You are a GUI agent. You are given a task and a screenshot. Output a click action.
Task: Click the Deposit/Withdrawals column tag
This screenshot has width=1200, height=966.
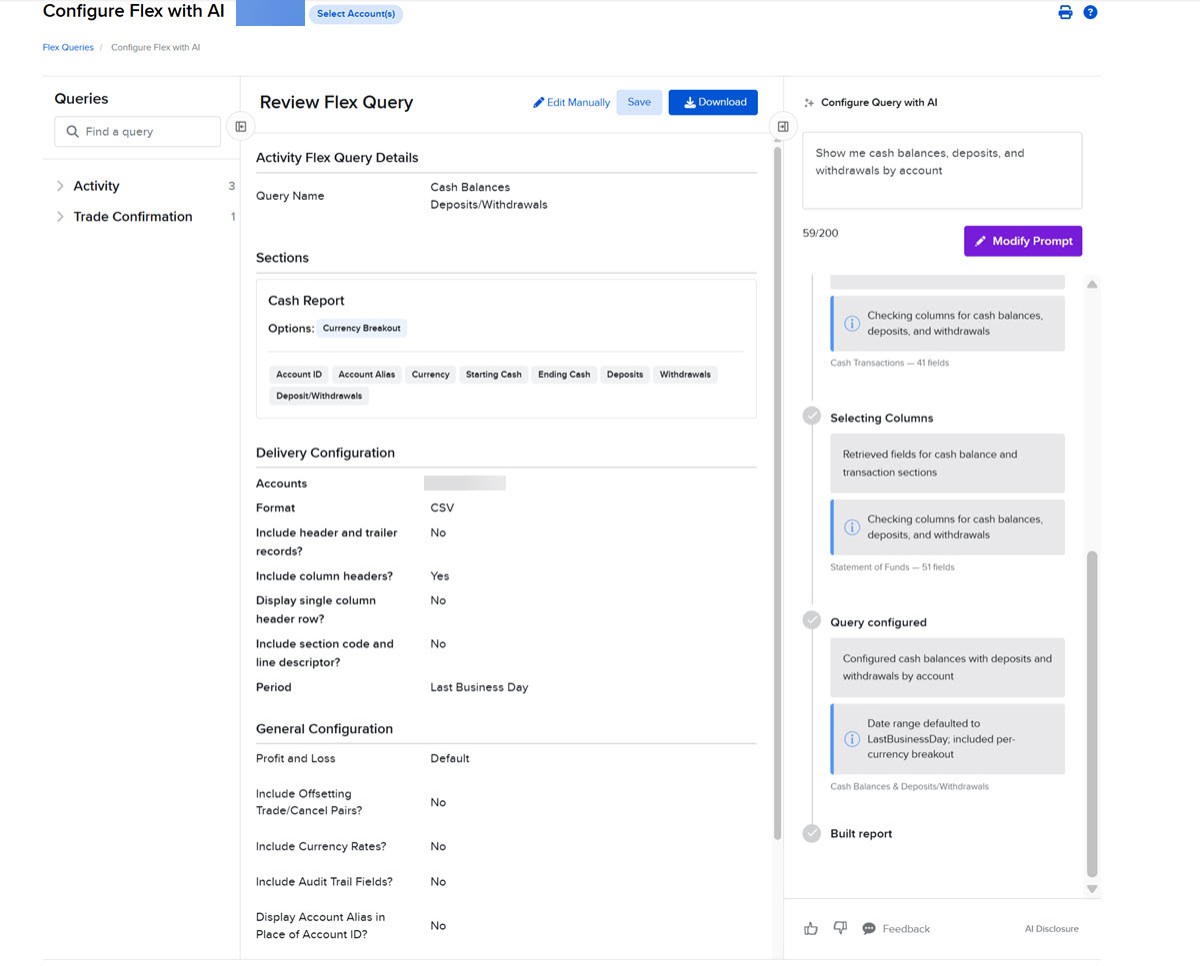click(319, 396)
